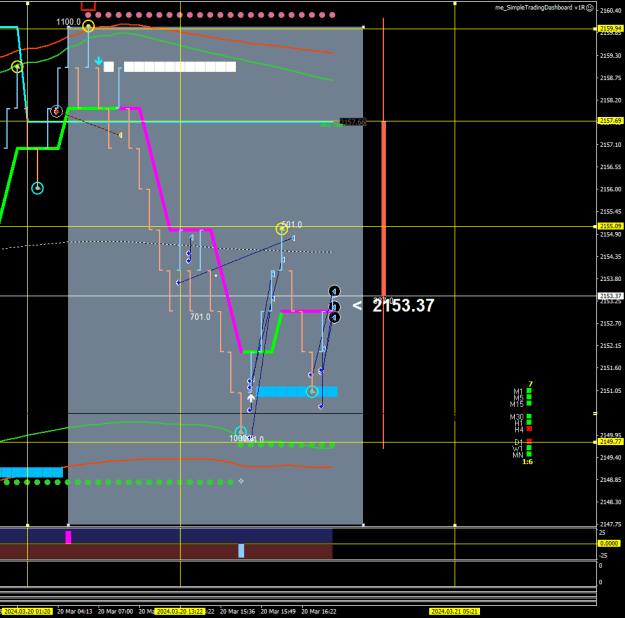
Task: Click the yellow 7 count above M1
Action: (530, 384)
